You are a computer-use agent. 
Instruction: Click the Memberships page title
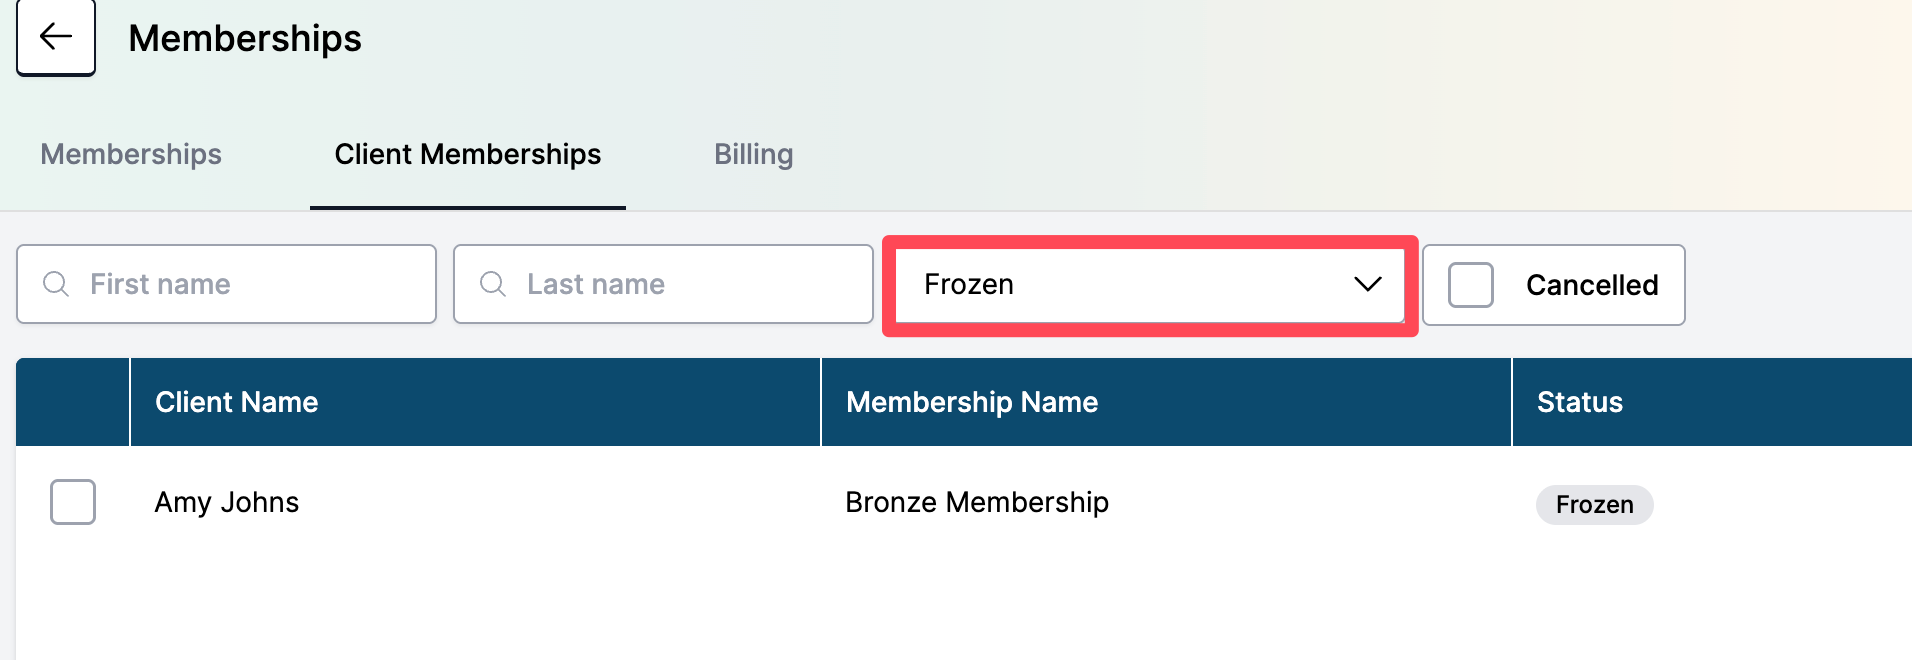coord(245,38)
